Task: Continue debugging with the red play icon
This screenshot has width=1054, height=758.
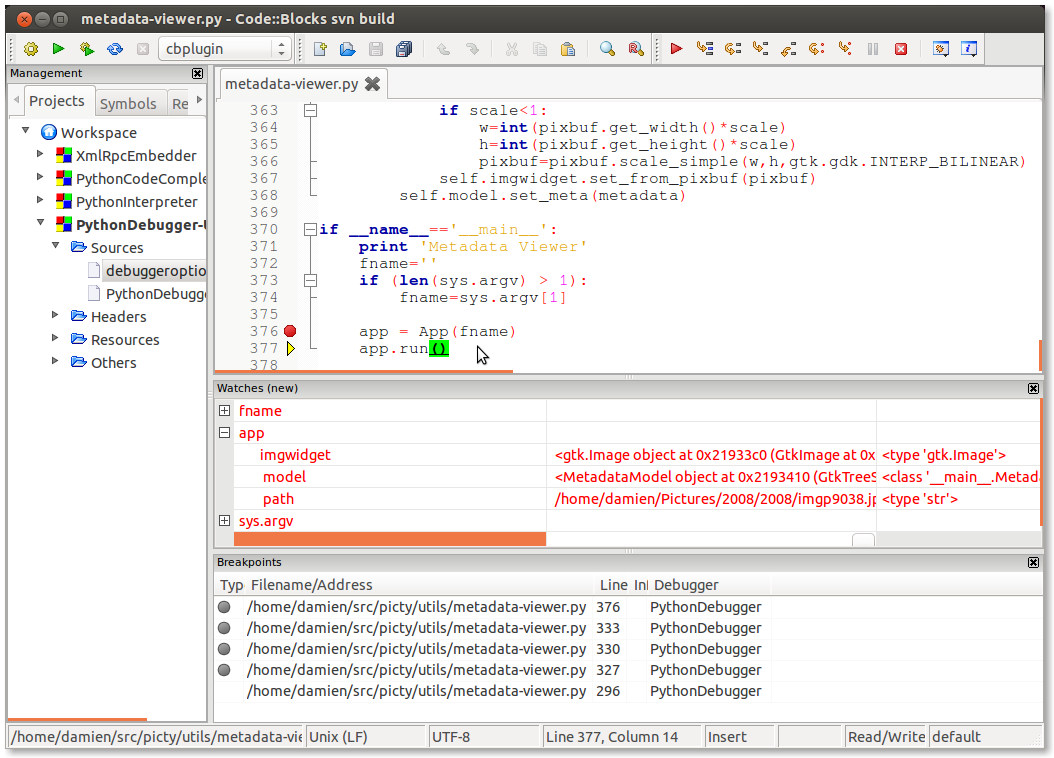Action: coord(676,48)
